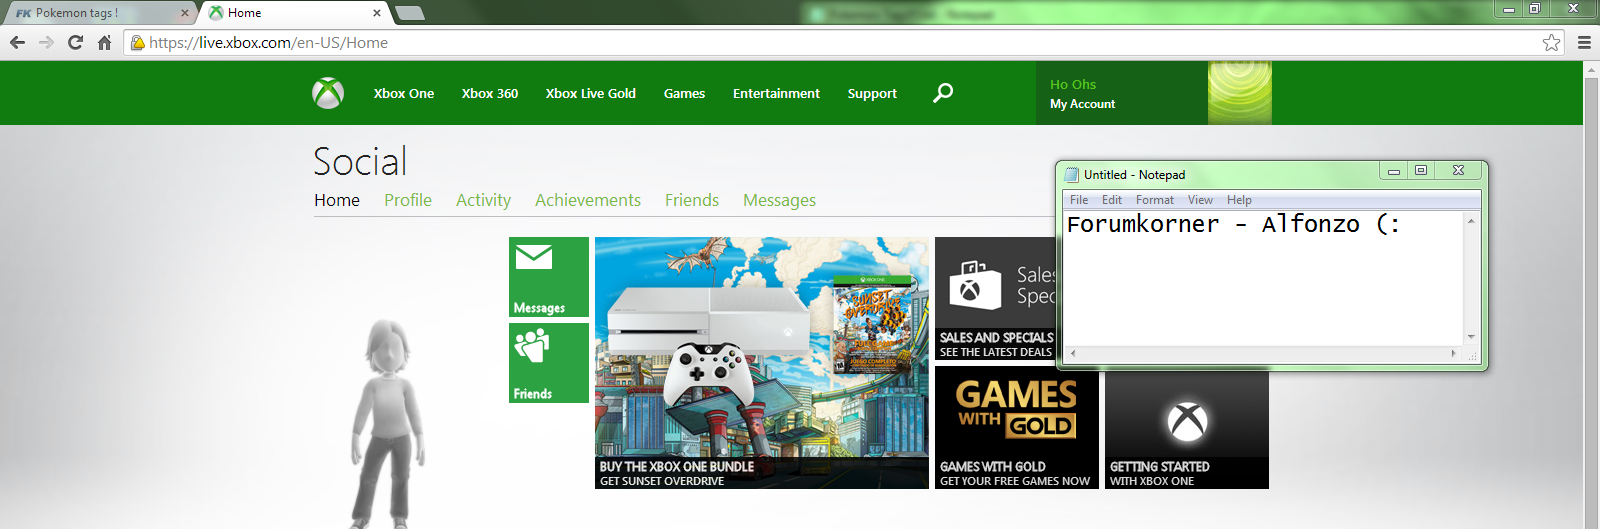Open the Xbox 360 menu
The width and height of the screenshot is (1600, 529).
point(490,93)
